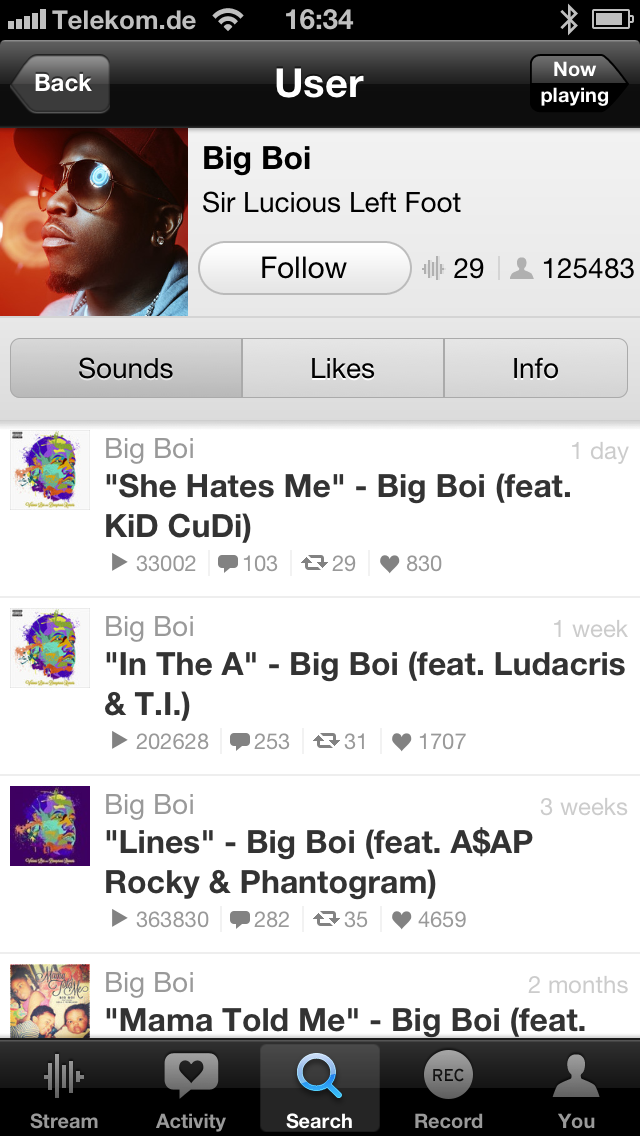
Task: Tap the Follow button
Action: pyautogui.click(x=304, y=268)
